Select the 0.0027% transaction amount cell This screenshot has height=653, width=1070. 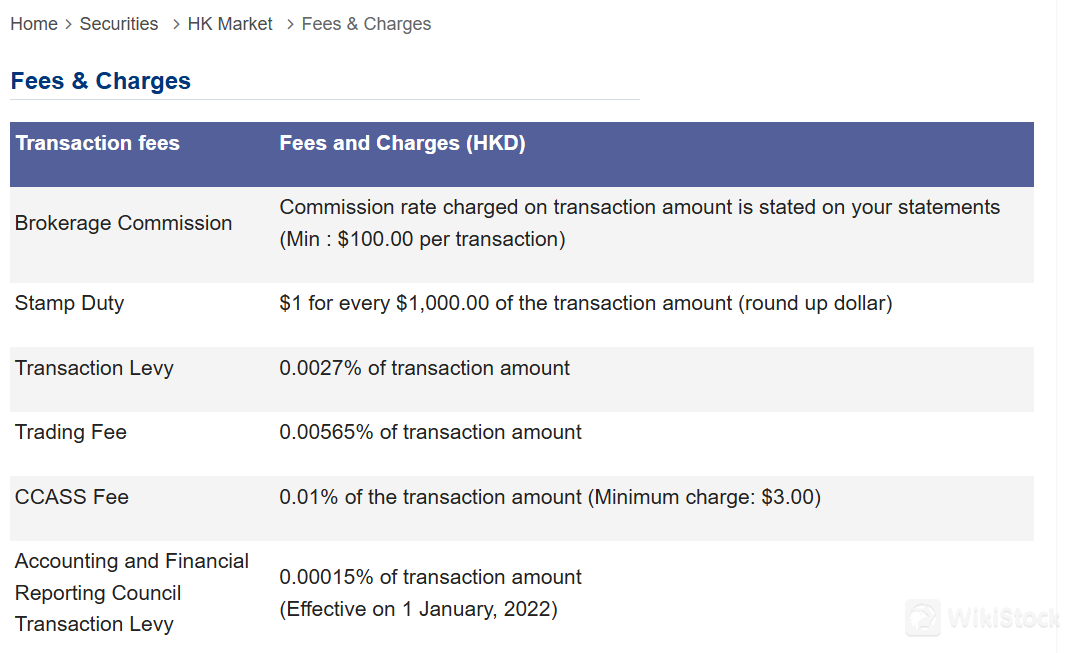pyautogui.click(x=425, y=368)
